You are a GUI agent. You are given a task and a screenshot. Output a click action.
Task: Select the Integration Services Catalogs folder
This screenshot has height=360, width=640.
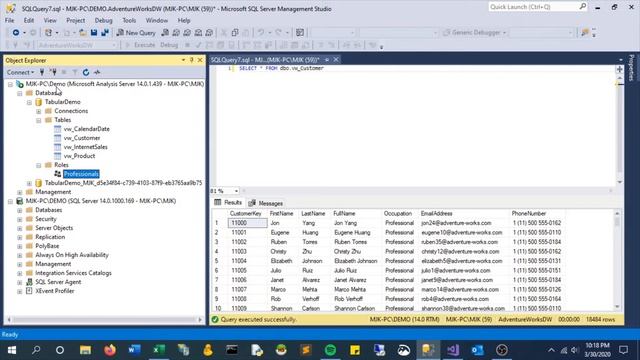73,273
